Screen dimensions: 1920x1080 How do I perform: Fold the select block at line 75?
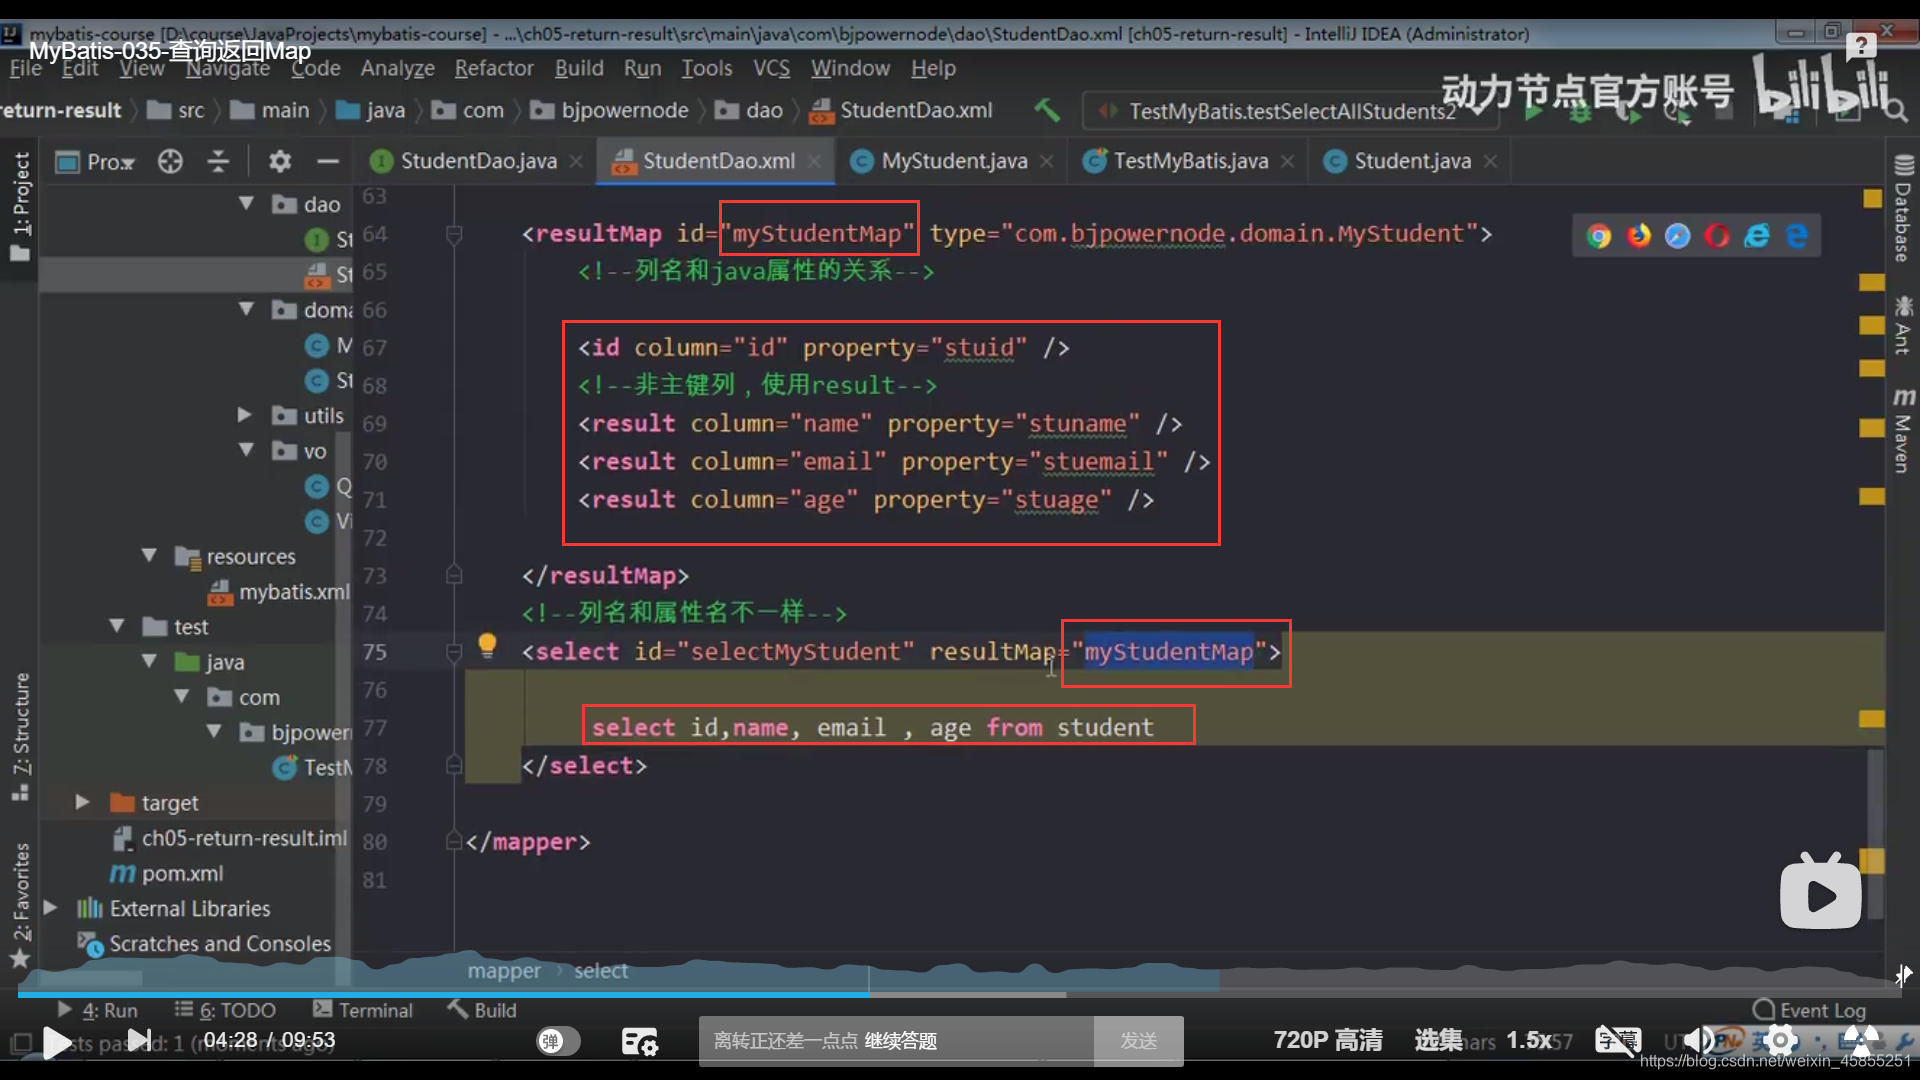point(454,652)
